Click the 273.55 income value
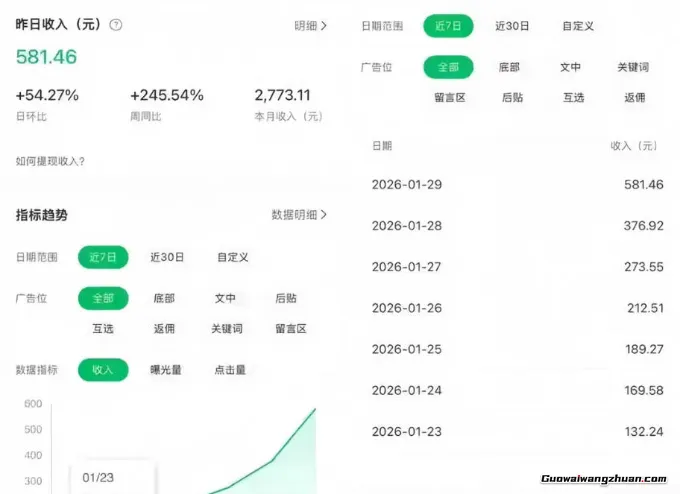 (x=644, y=267)
